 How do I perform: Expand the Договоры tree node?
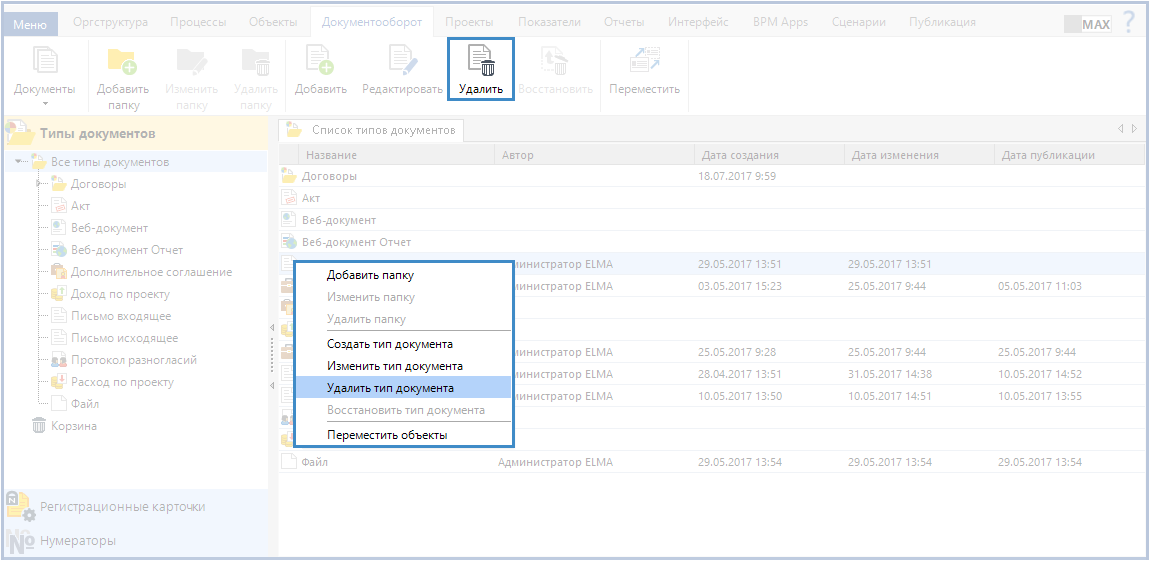(x=38, y=184)
